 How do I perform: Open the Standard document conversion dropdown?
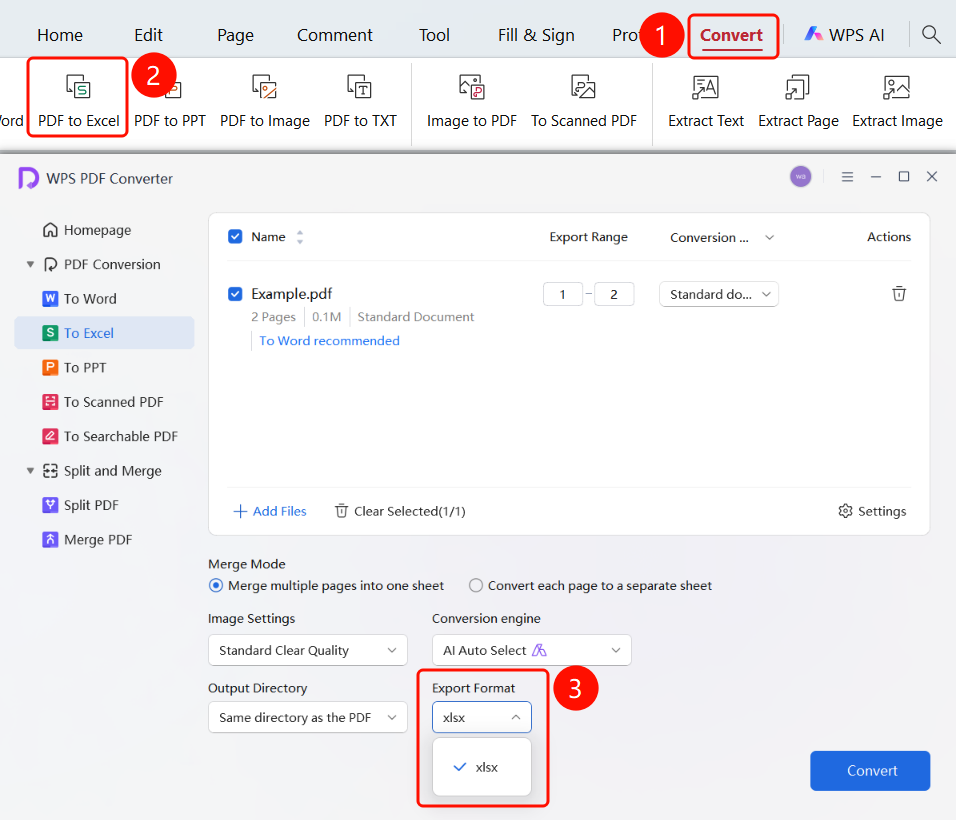point(719,294)
